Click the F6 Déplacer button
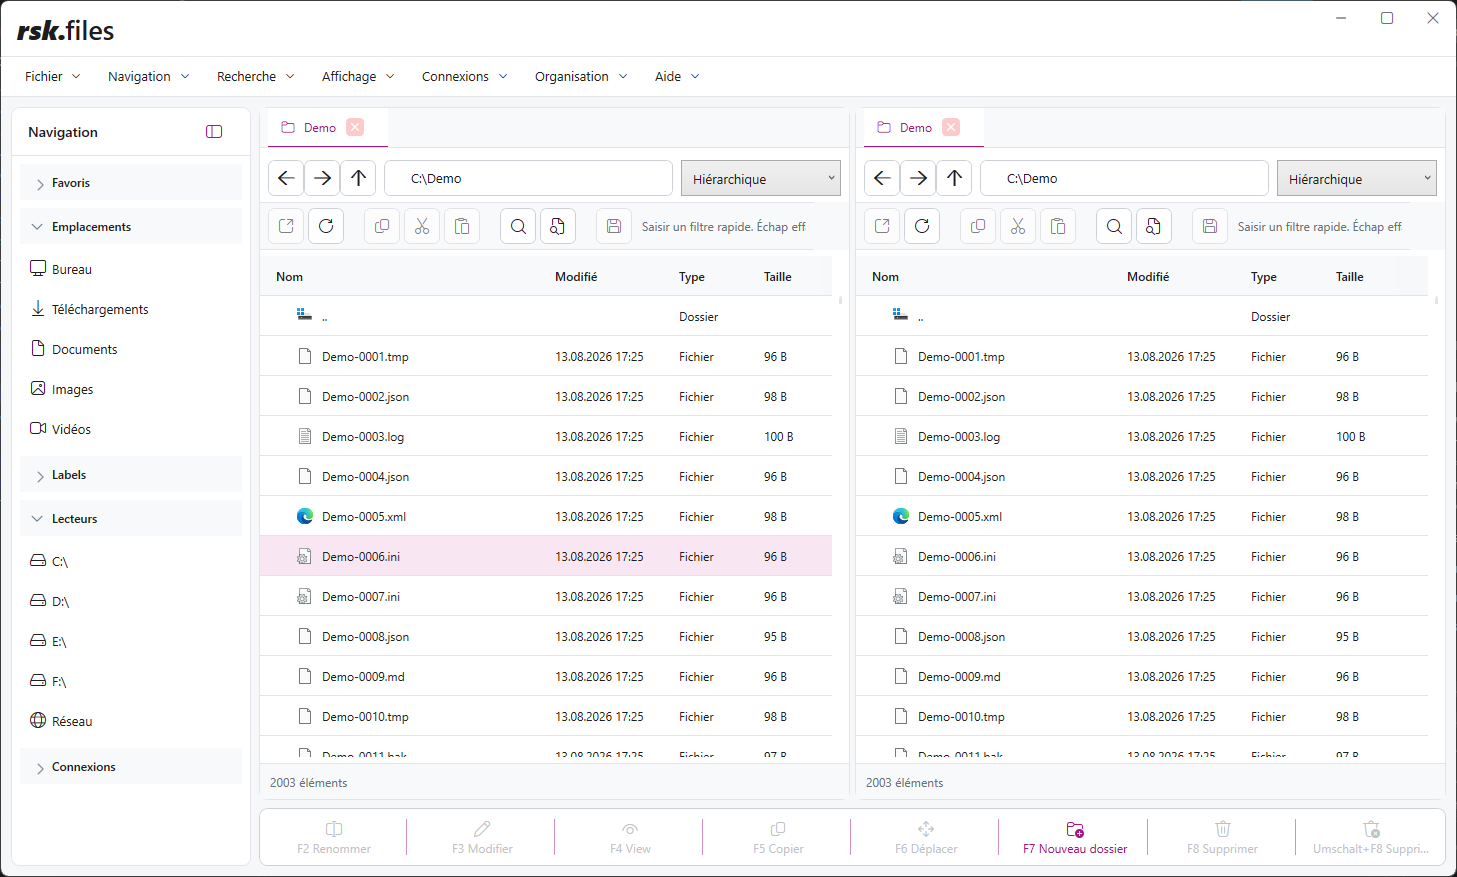Screen dimensions: 1457x877 (x=926, y=838)
